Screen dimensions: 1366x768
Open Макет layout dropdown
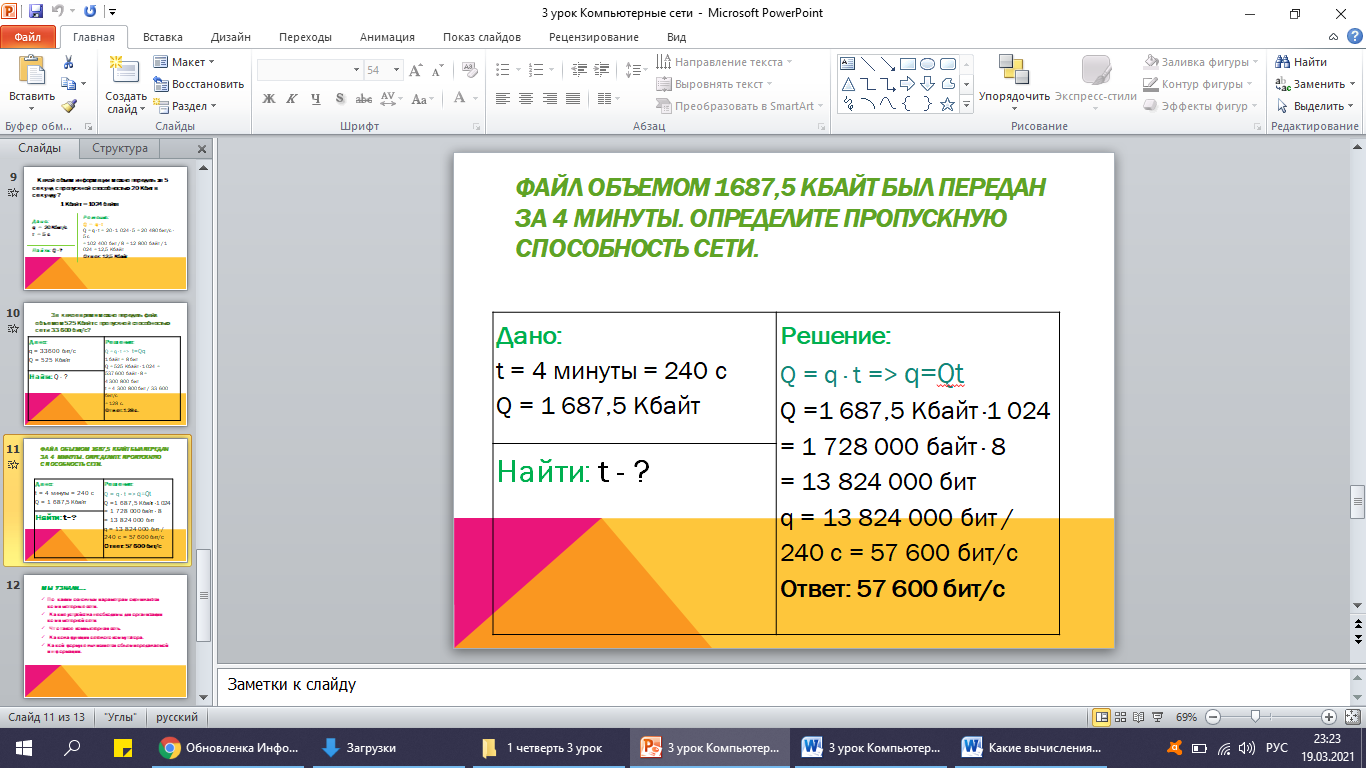coord(185,62)
